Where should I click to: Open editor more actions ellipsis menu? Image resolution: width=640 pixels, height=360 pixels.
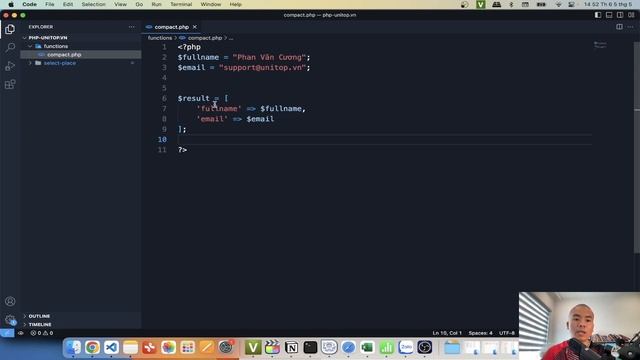pyautogui.click(x=630, y=27)
